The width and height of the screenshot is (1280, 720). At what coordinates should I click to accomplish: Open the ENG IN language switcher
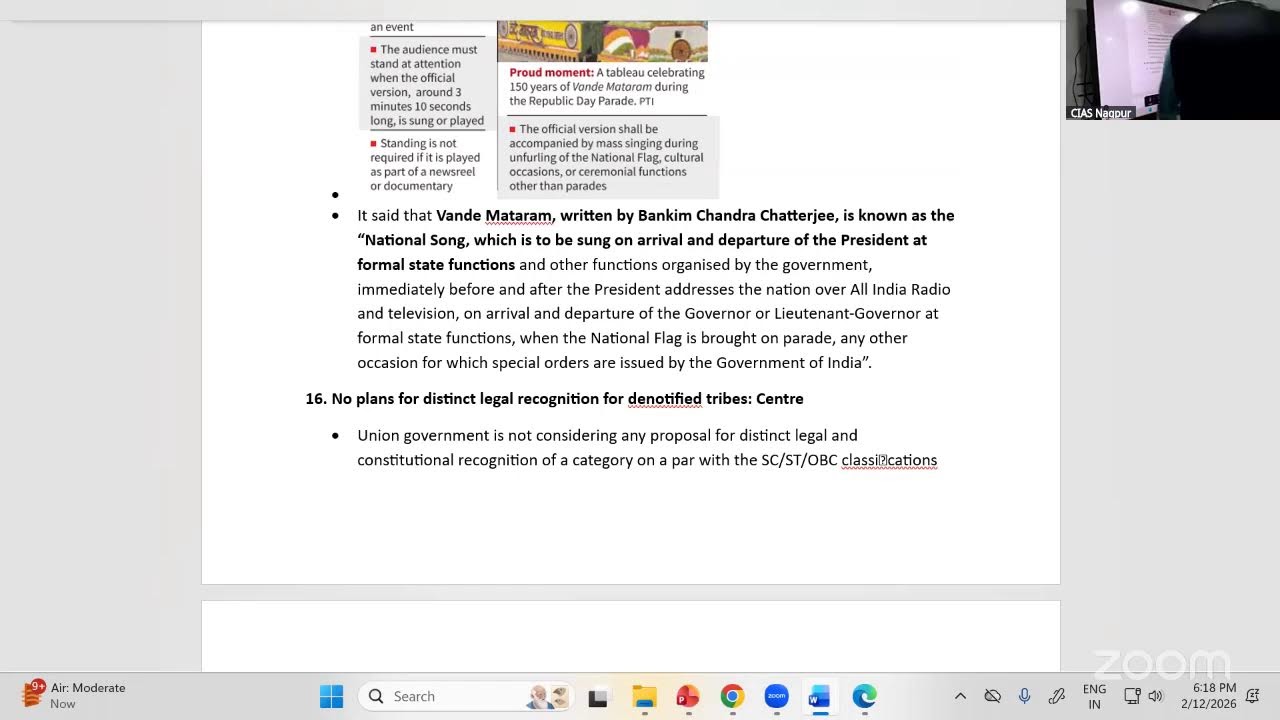[x=1094, y=696]
